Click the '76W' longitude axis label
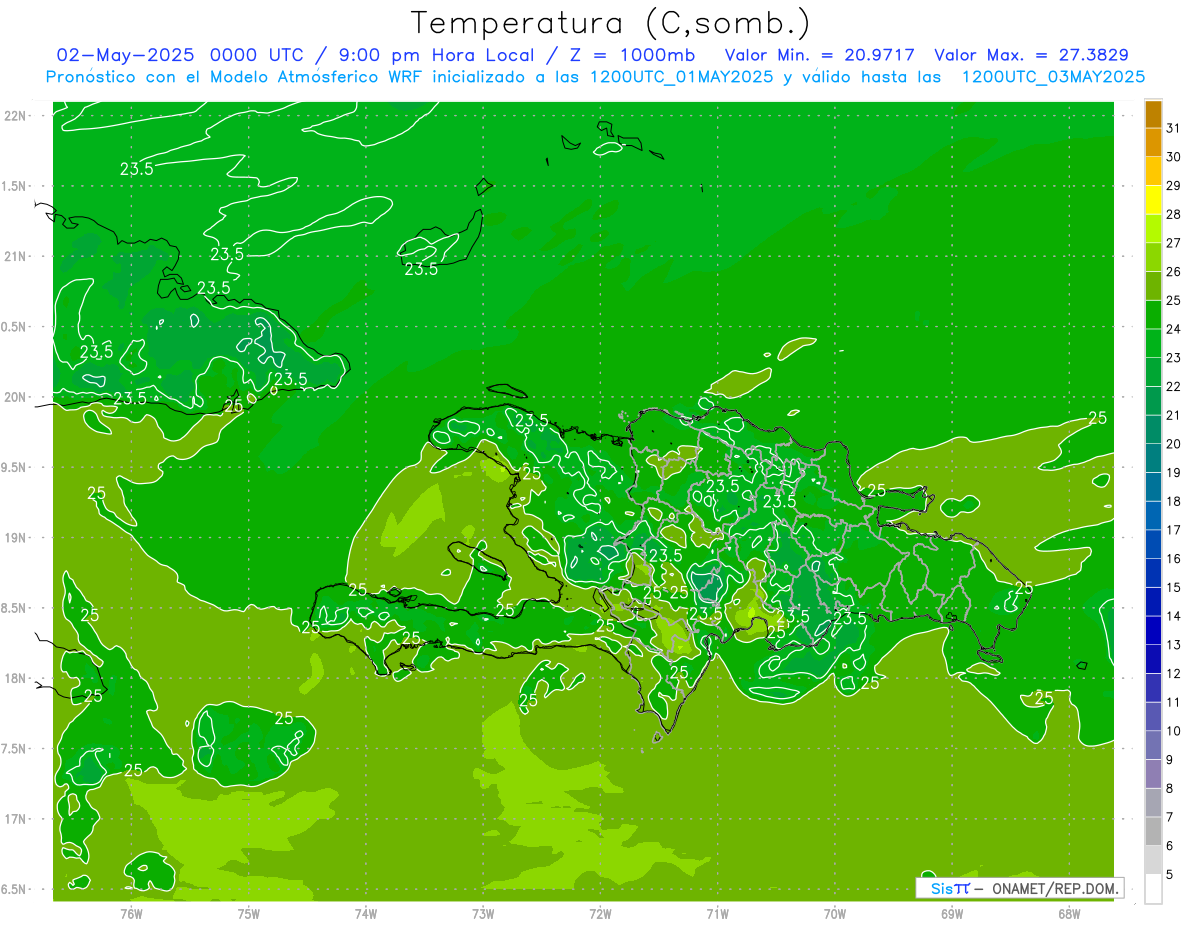 pos(131,914)
